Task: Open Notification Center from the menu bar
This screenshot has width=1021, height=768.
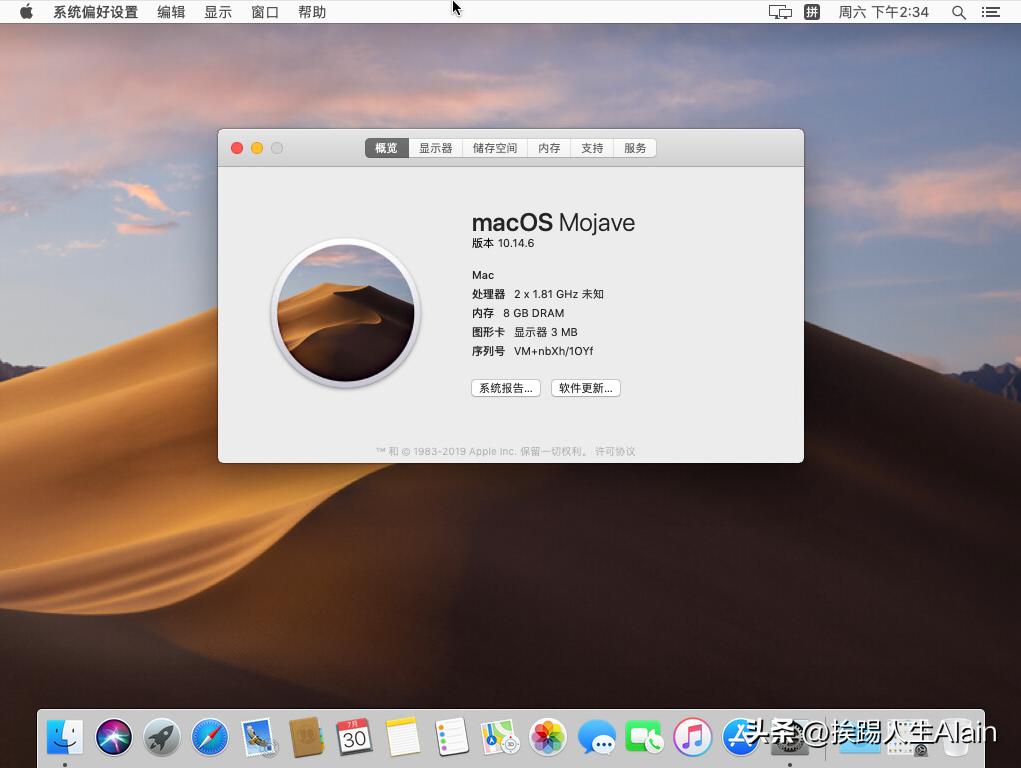Action: (x=991, y=12)
